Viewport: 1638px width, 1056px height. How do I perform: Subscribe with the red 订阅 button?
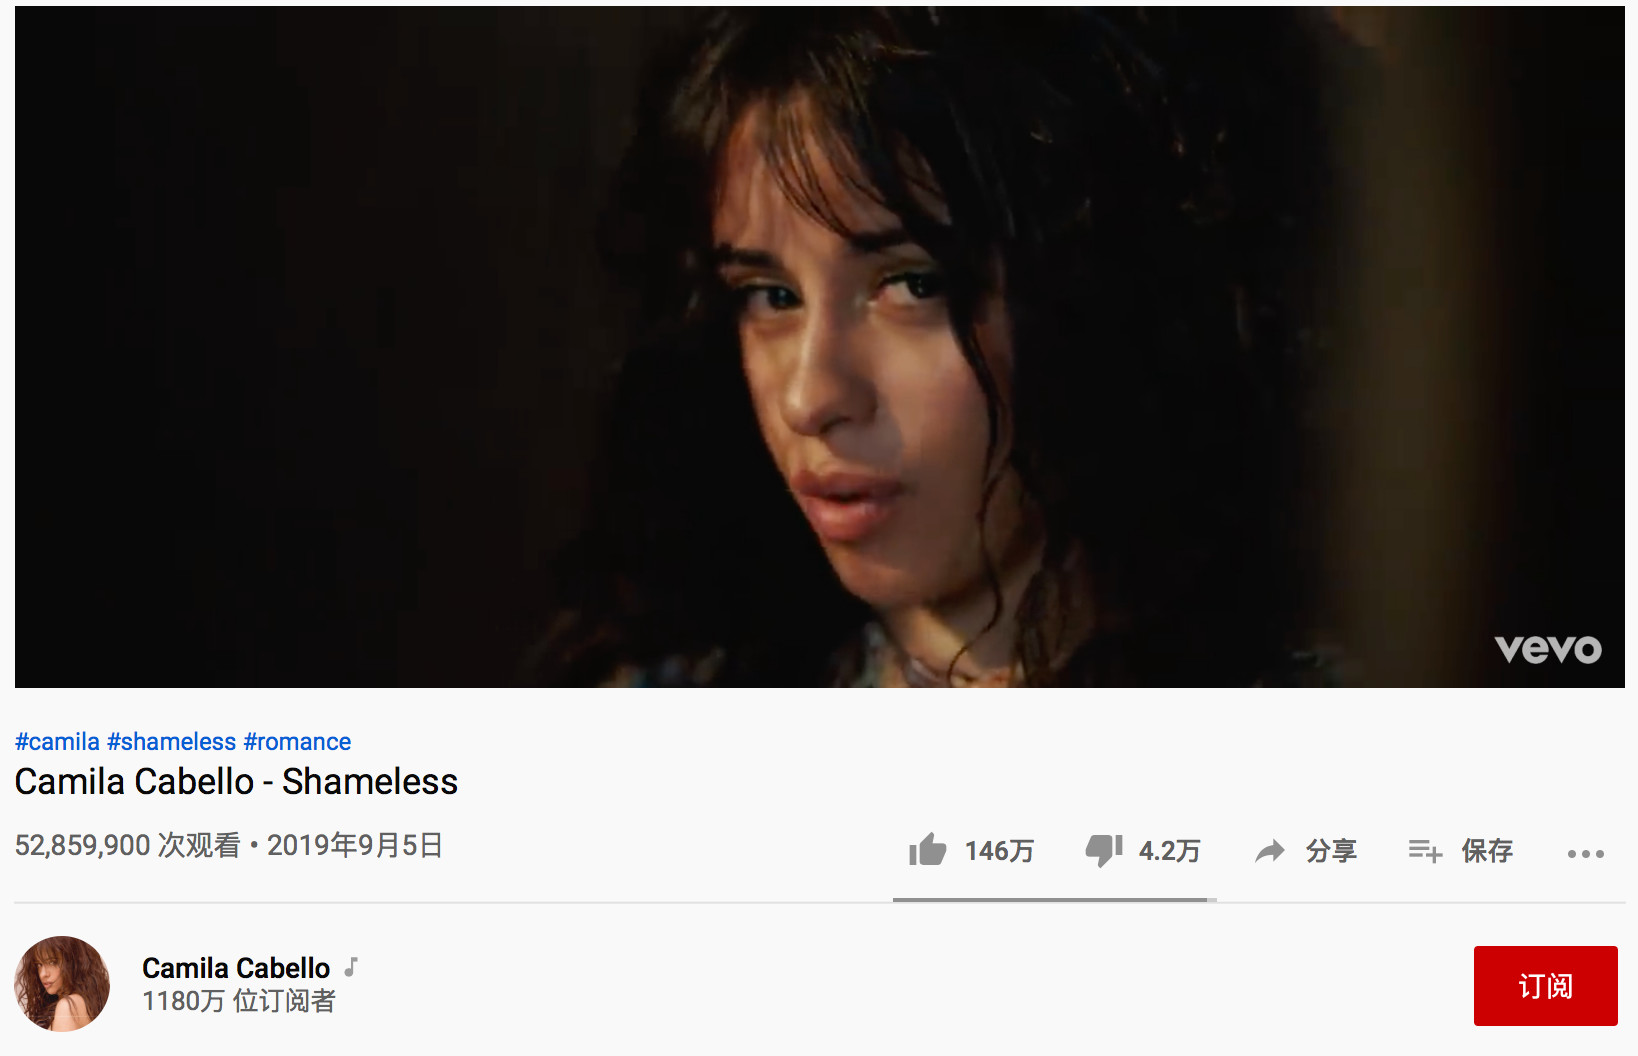[1545, 986]
